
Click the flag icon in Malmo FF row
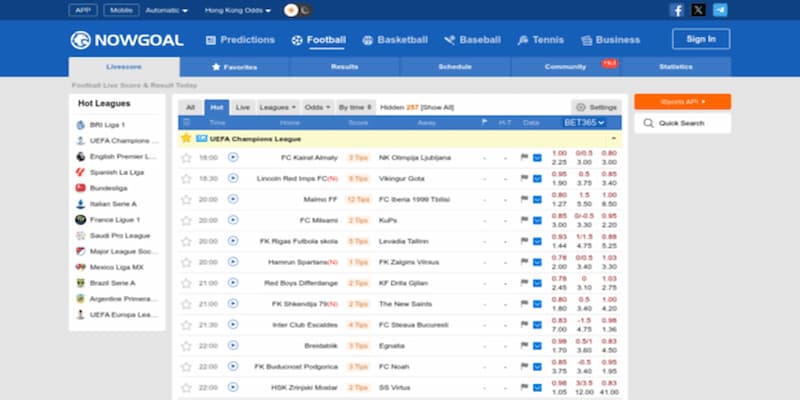point(524,199)
